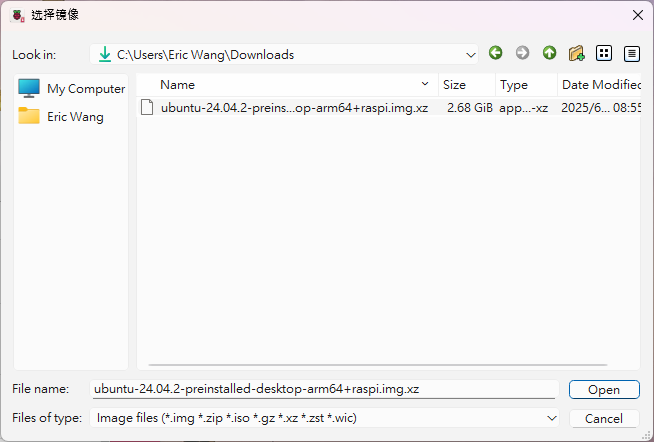Sort files by Size column
This screenshot has width=654, height=442.
click(455, 85)
